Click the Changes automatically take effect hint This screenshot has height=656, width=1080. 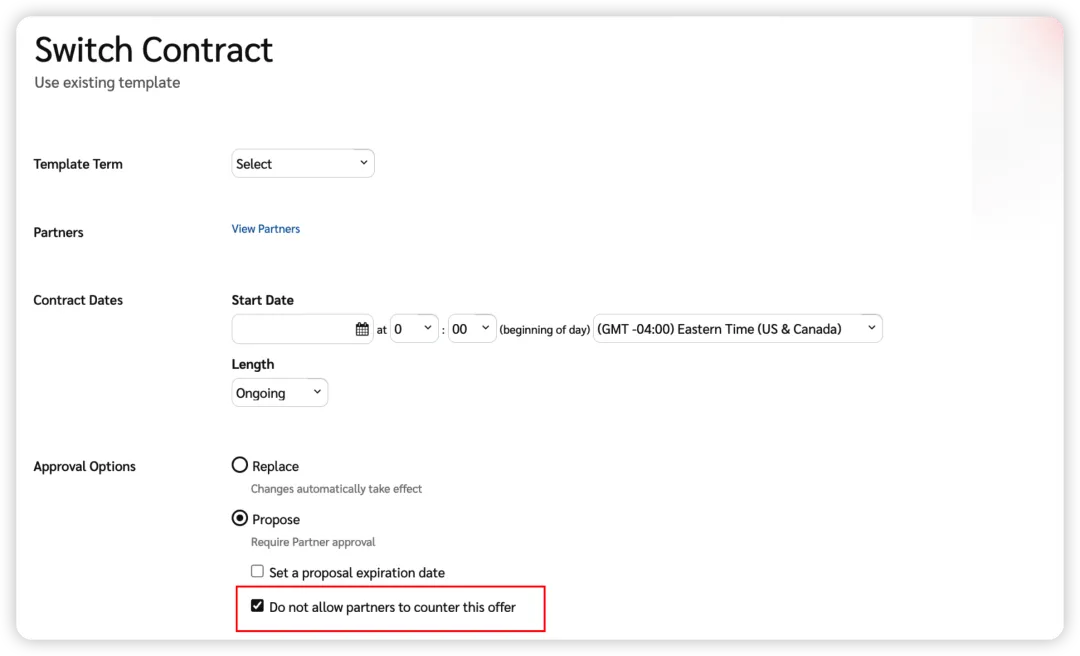pos(336,489)
